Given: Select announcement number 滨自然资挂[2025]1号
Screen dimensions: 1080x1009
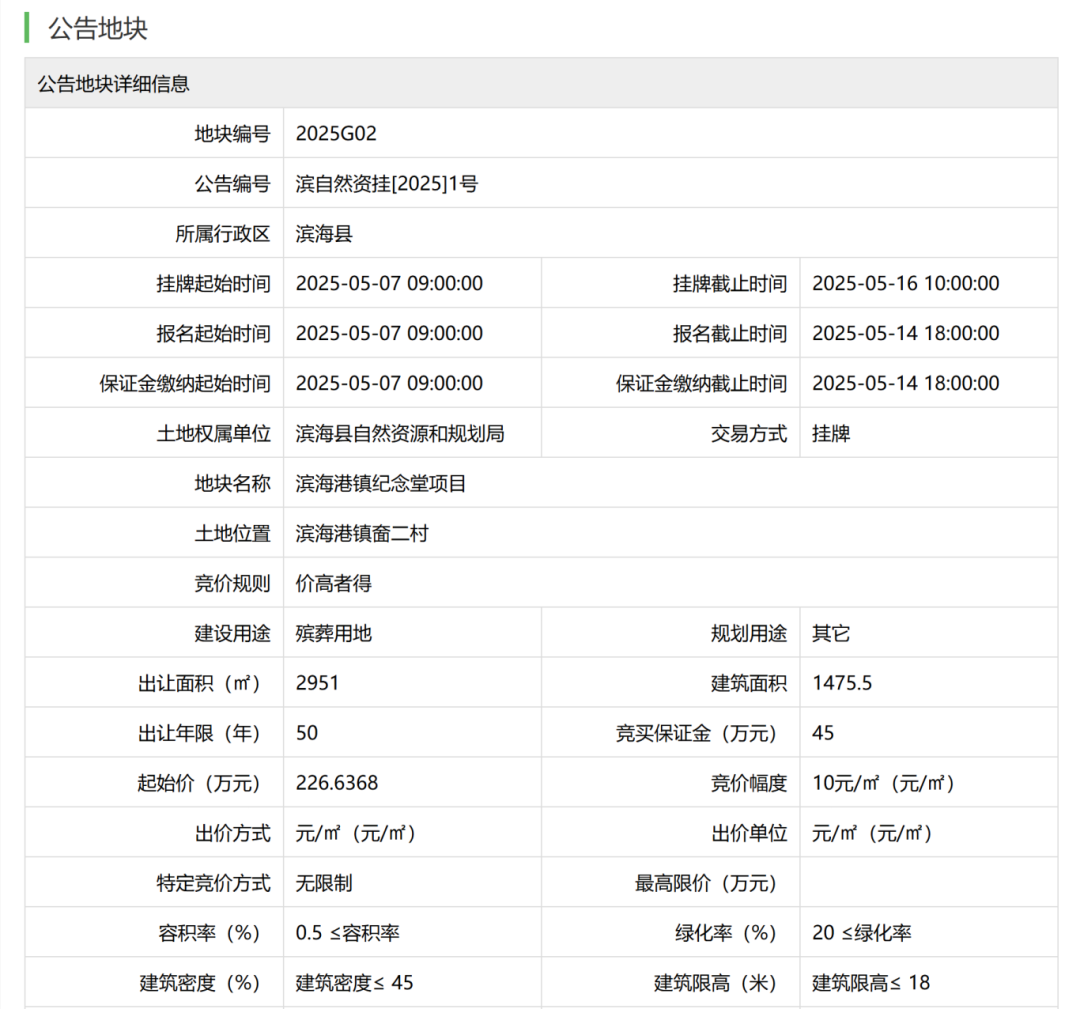Looking at the screenshot, I should [386, 184].
